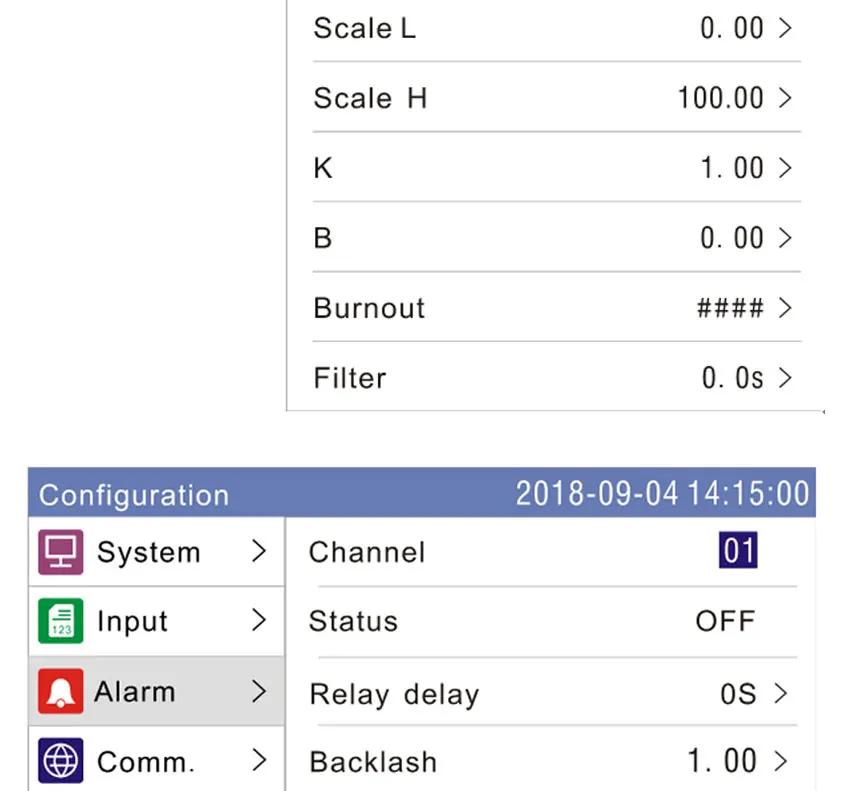Open the K coefficient value arrow
This screenshot has width=850, height=791.
[785, 168]
